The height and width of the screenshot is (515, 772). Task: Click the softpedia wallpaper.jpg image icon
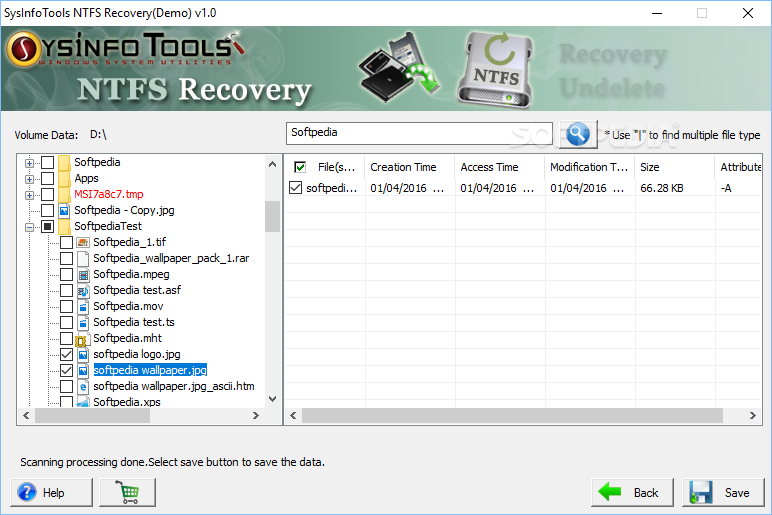[x=83, y=370]
